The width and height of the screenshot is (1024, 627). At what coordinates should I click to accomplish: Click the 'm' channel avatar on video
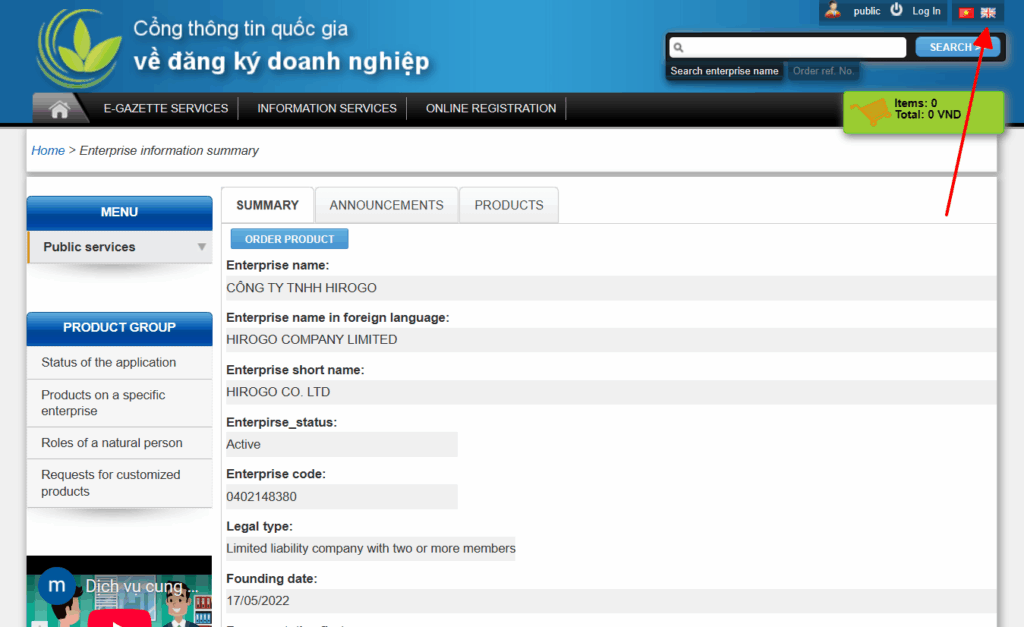pyautogui.click(x=57, y=585)
